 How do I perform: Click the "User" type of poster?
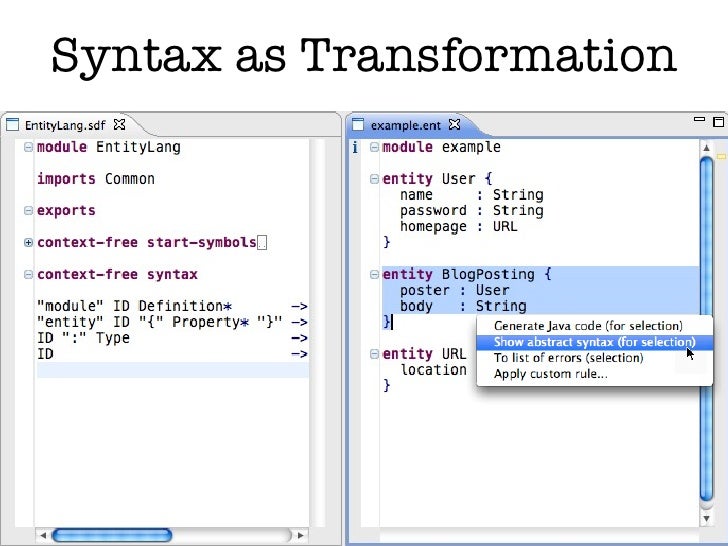492,291
